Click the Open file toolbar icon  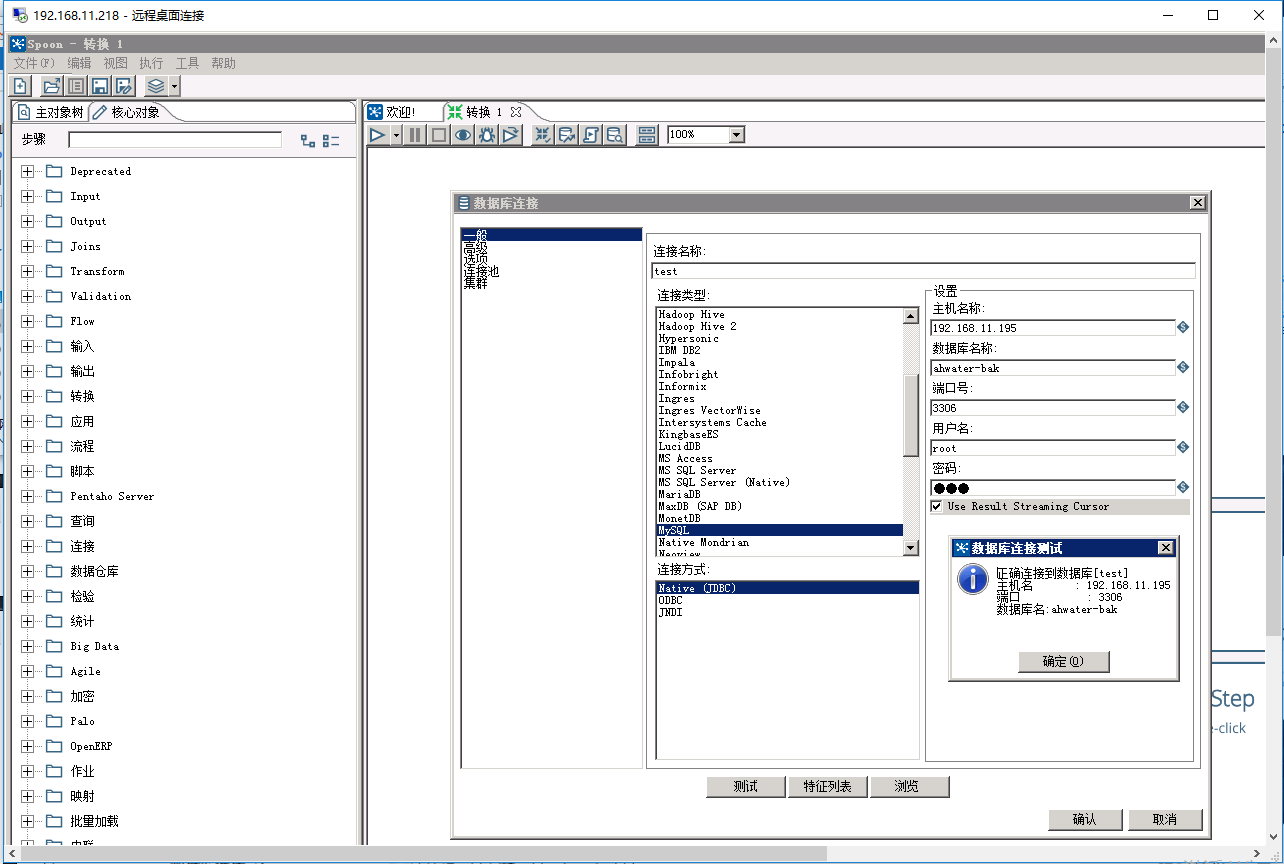[52, 86]
